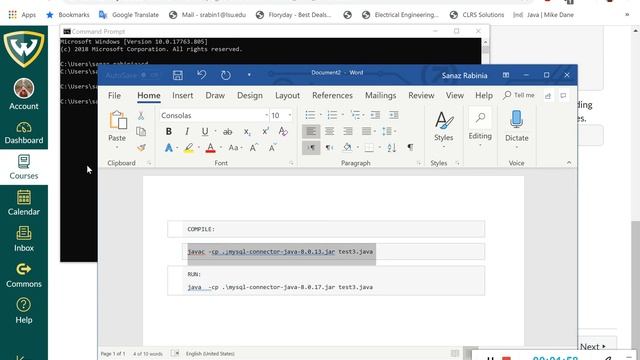The image size is (640, 360).
Task: Click the Multilevel list icon
Action: coord(355,116)
